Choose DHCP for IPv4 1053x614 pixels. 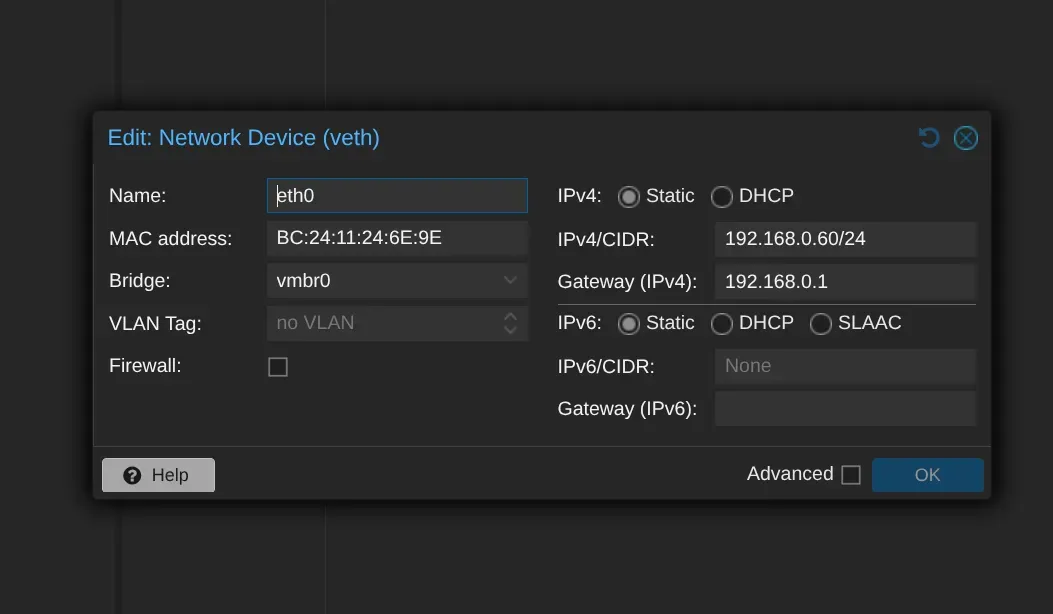[721, 197]
